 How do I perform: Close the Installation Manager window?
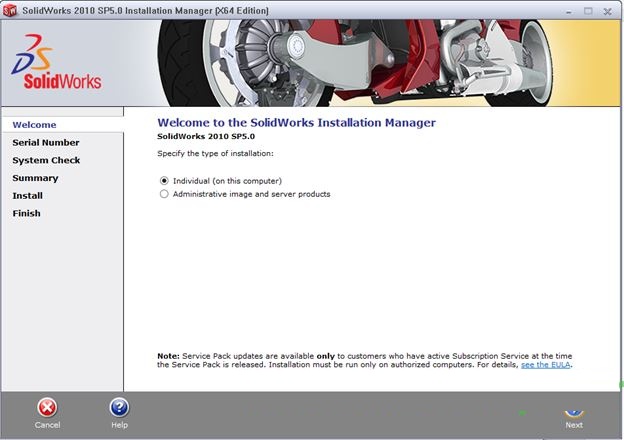(607, 12)
